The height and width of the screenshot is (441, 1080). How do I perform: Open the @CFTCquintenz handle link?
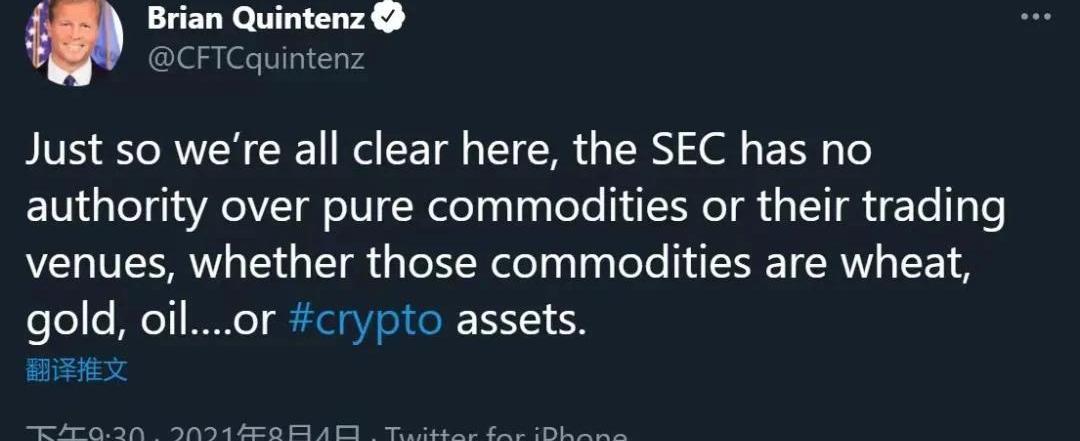[255, 58]
